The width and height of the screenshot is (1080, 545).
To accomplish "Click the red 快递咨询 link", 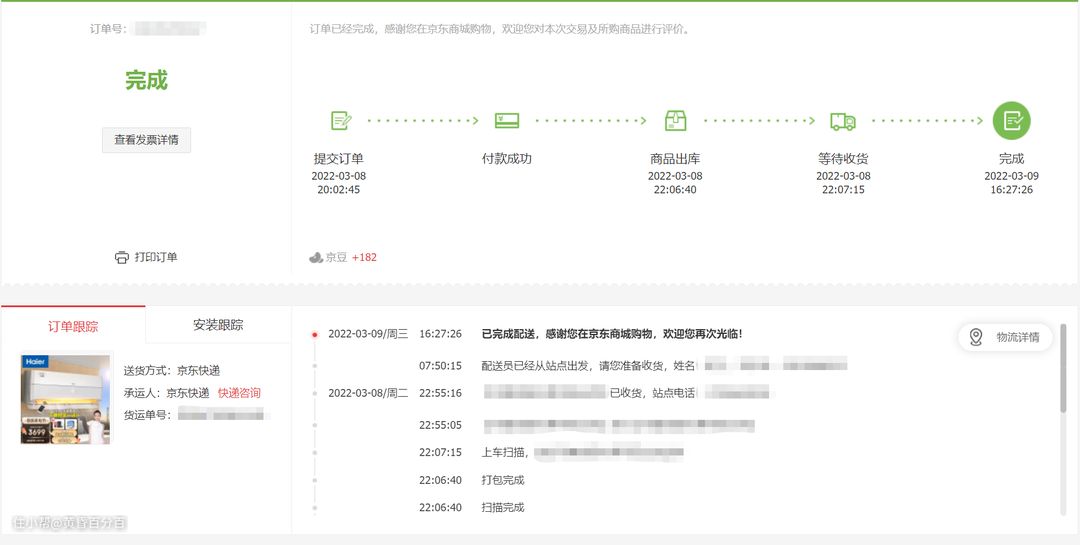I will tap(239, 393).
